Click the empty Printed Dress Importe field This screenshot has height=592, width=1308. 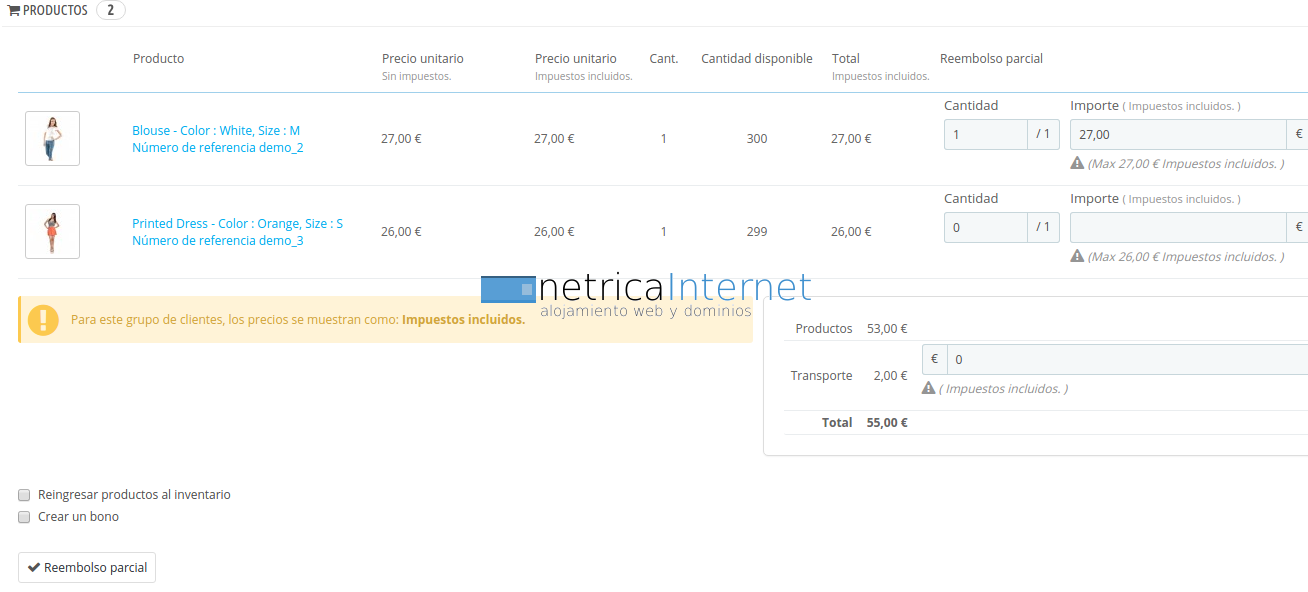tap(1177, 228)
